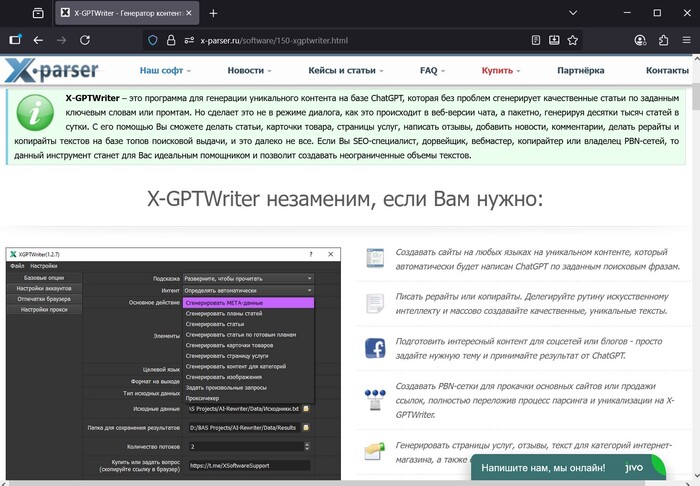Click the X-GPTWriter незаменим heading

click(x=345, y=199)
